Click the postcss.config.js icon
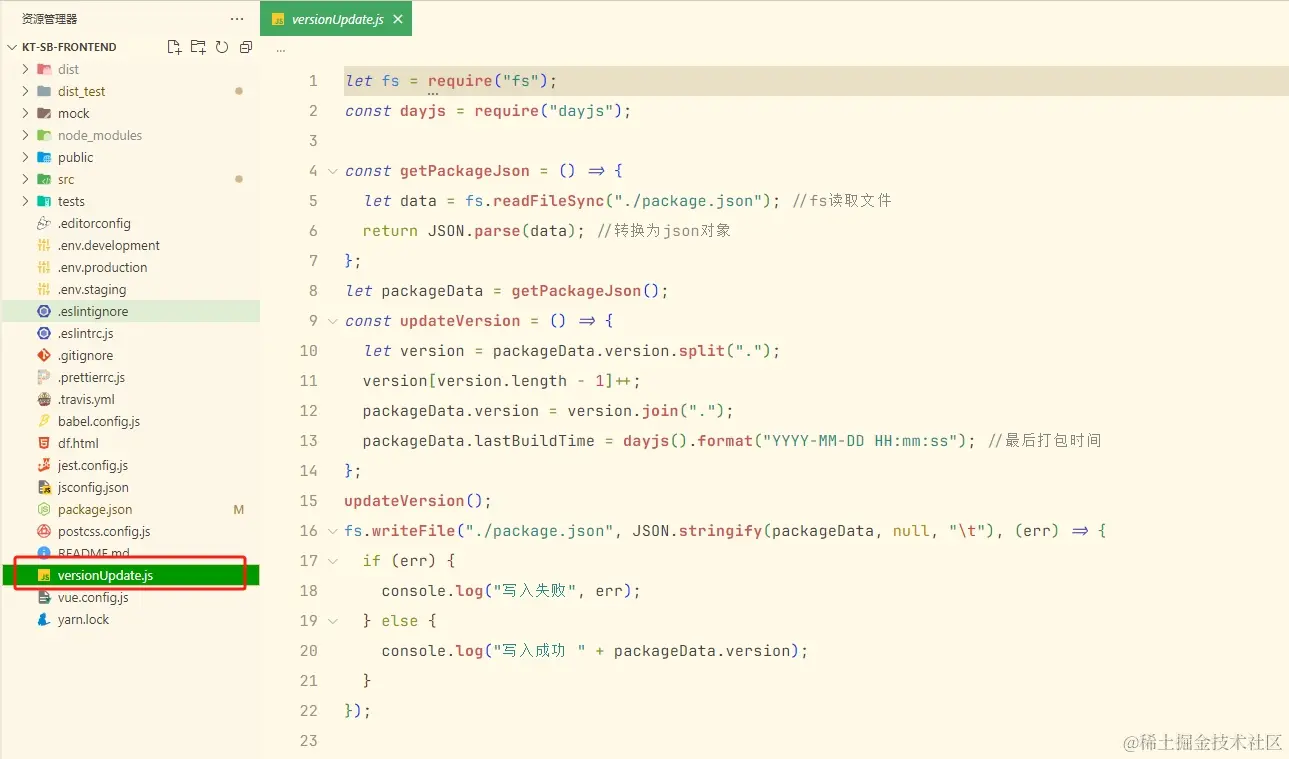The height and width of the screenshot is (759, 1289). pos(43,531)
